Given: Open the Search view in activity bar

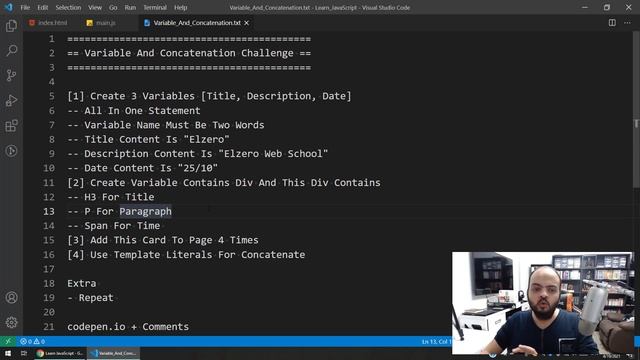Looking at the screenshot, I should click(11, 51).
